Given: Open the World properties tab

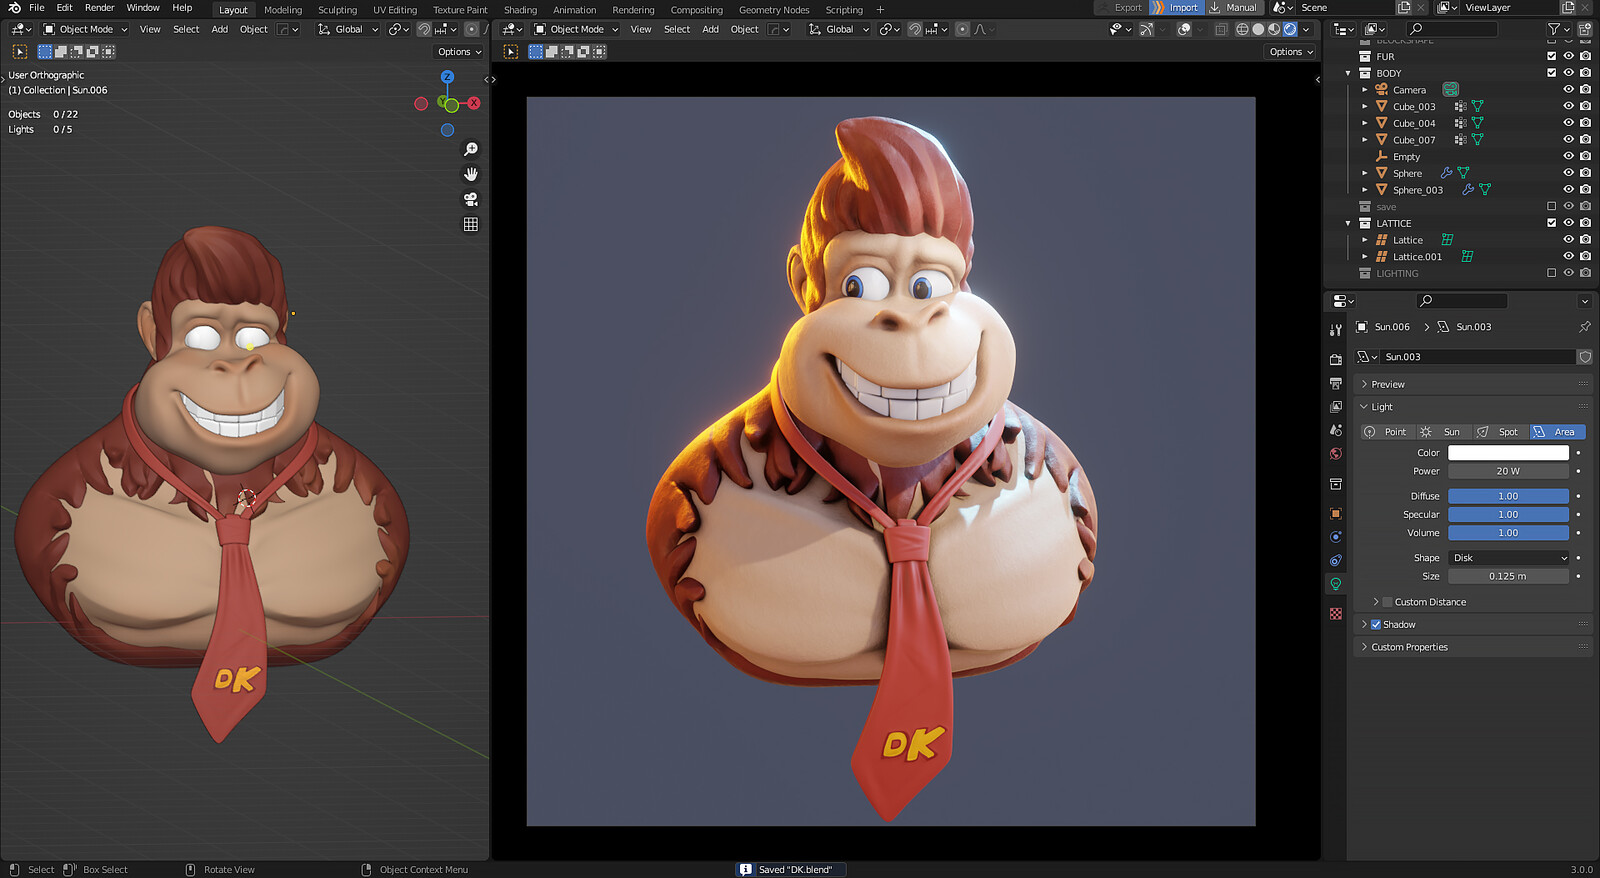Looking at the screenshot, I should point(1336,454).
